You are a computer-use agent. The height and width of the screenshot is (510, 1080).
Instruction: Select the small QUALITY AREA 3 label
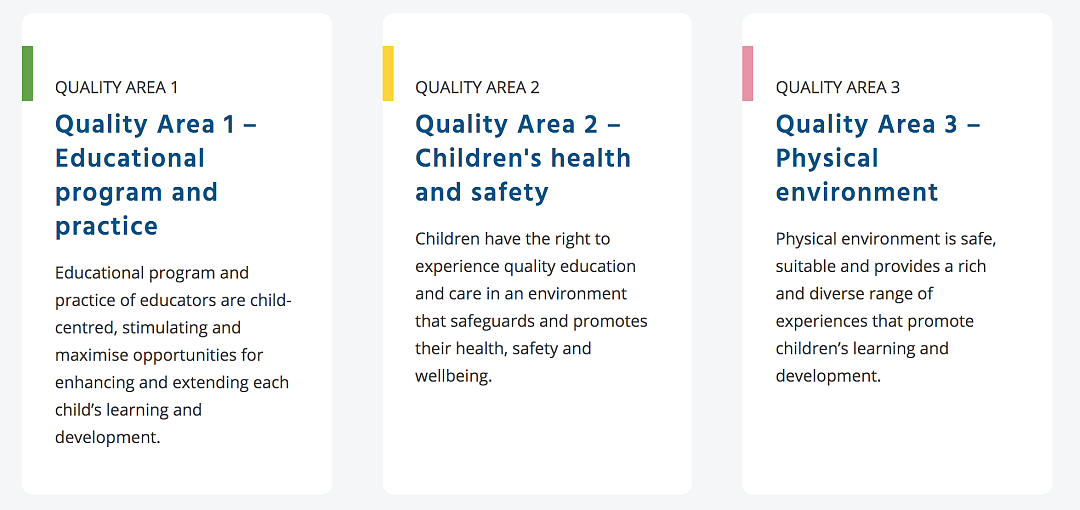838,88
